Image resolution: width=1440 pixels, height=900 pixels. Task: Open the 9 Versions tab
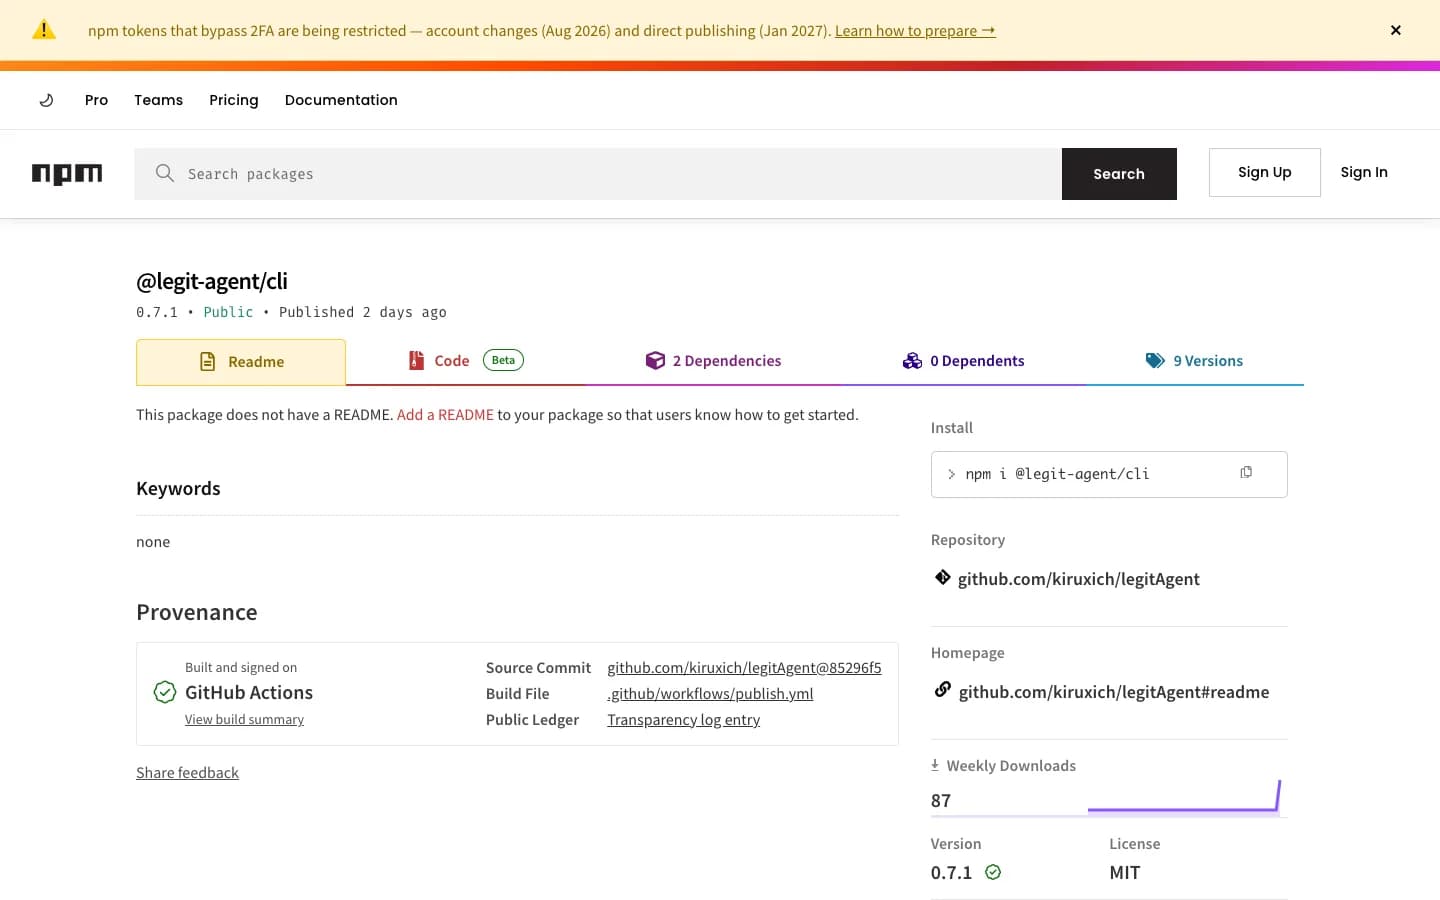[x=1194, y=361]
